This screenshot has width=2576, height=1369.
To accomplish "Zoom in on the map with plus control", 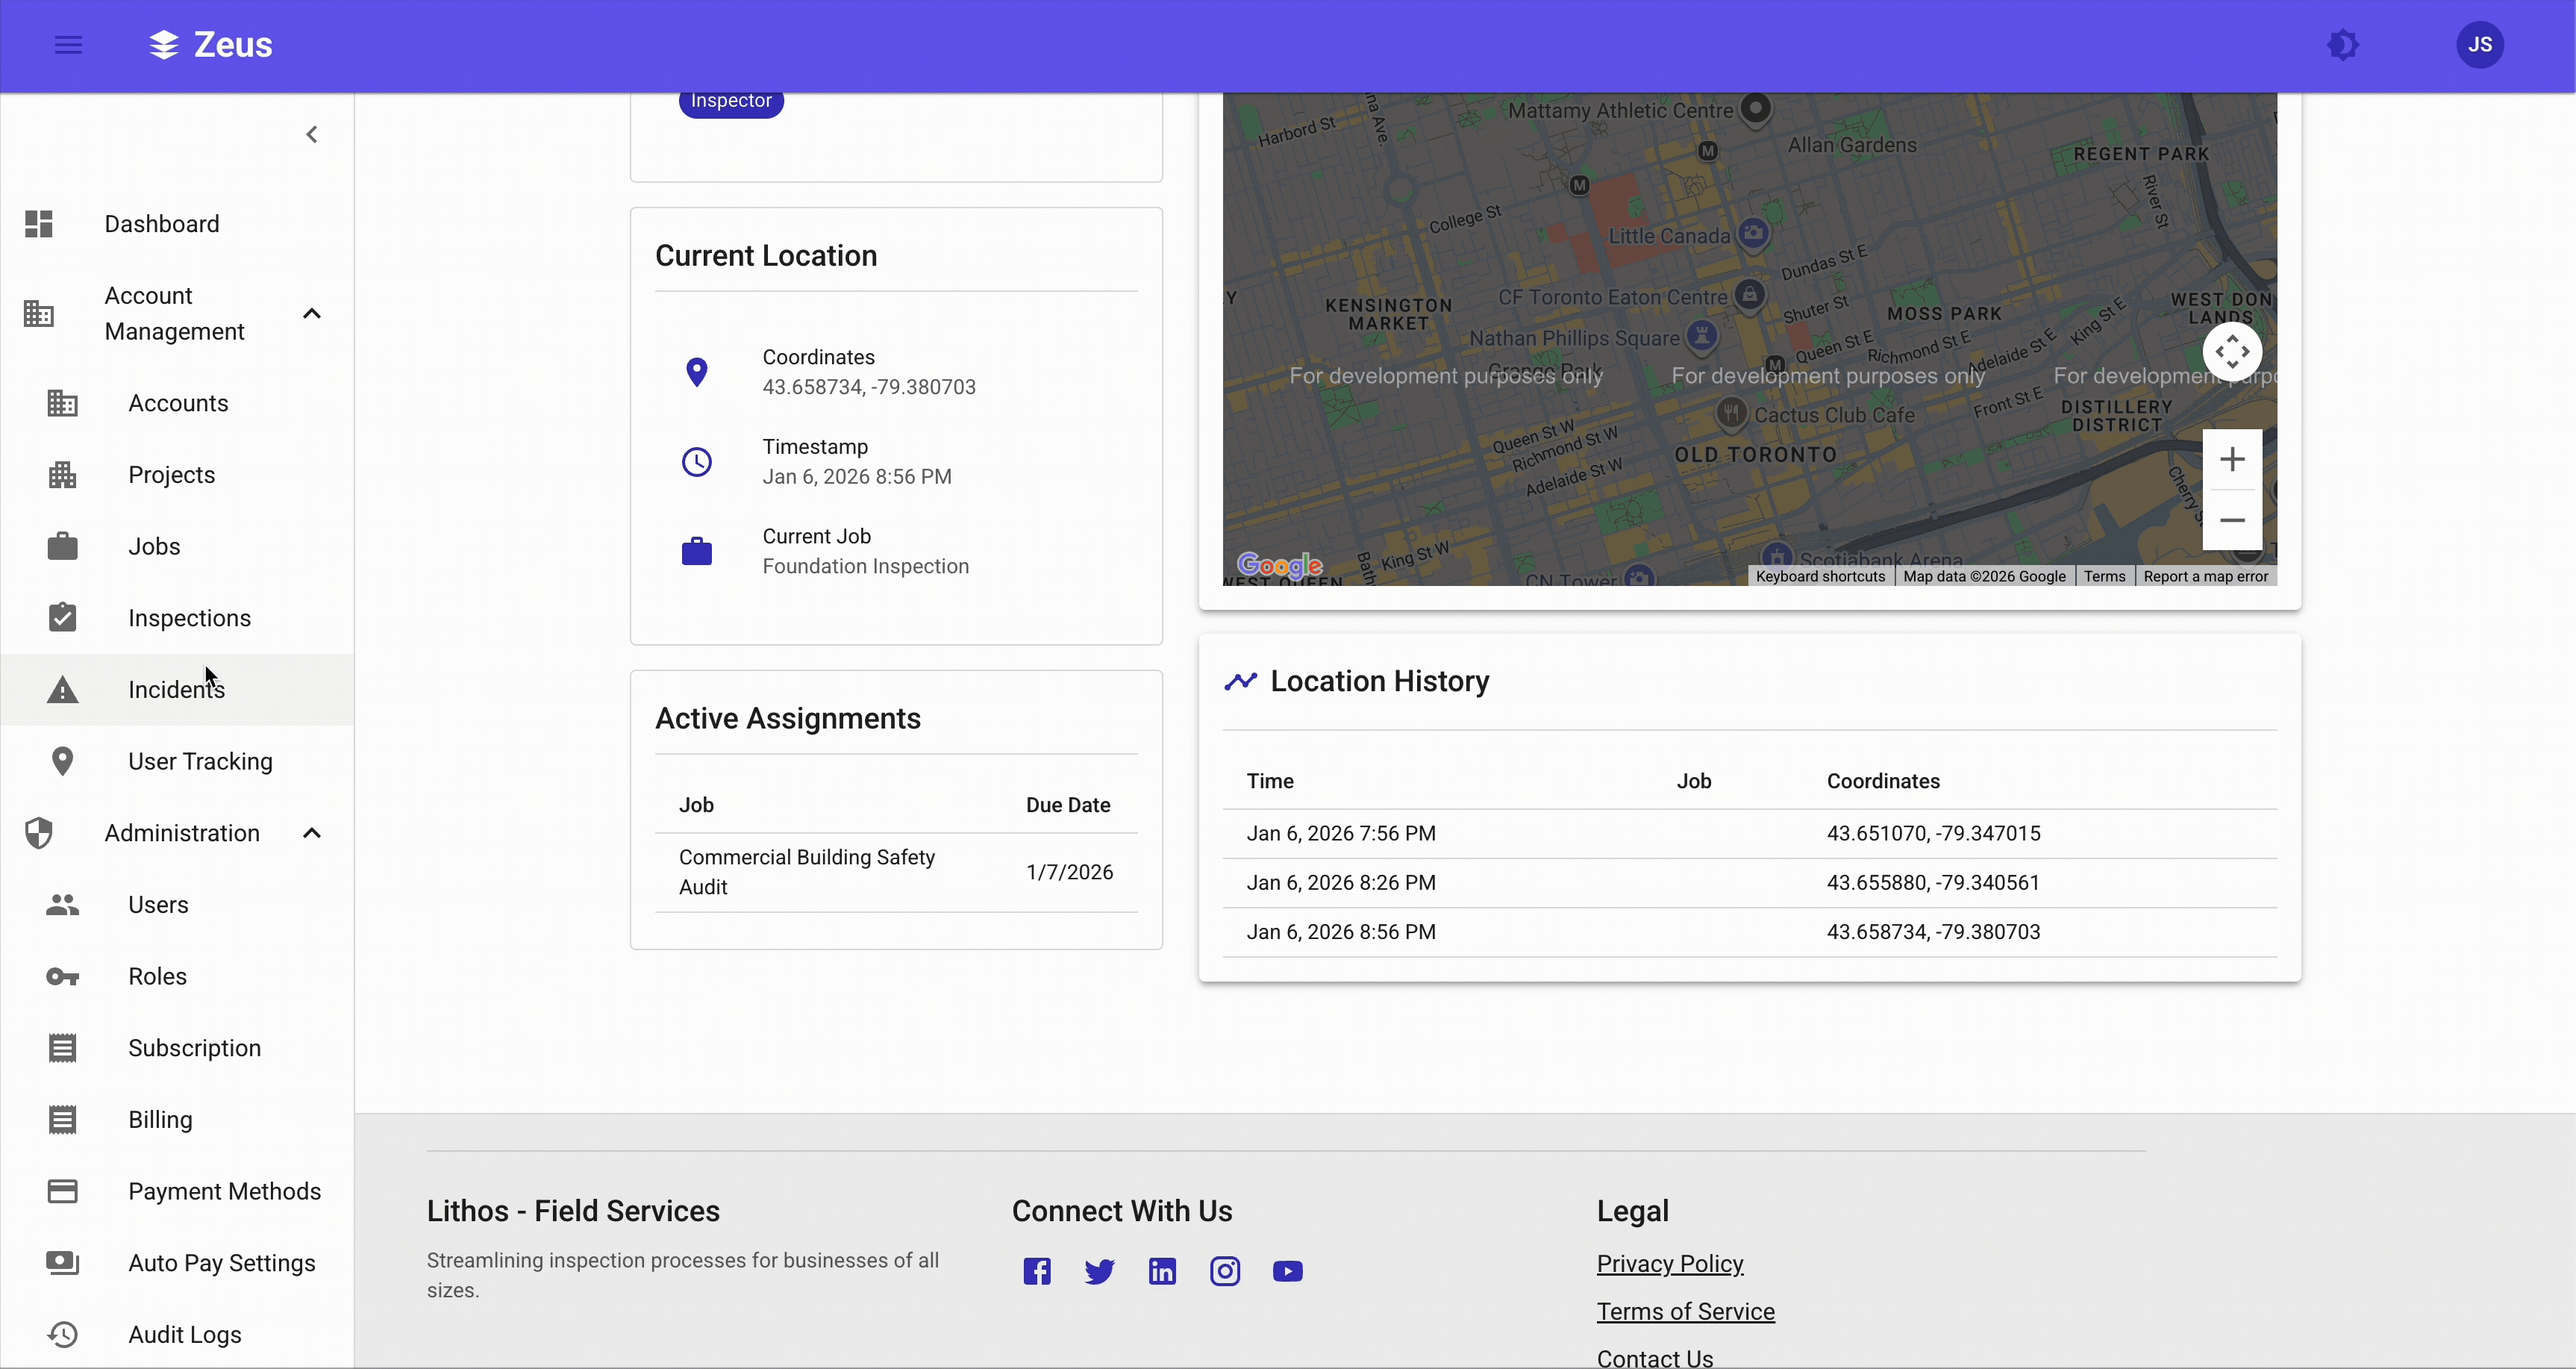I will 2232,459.
